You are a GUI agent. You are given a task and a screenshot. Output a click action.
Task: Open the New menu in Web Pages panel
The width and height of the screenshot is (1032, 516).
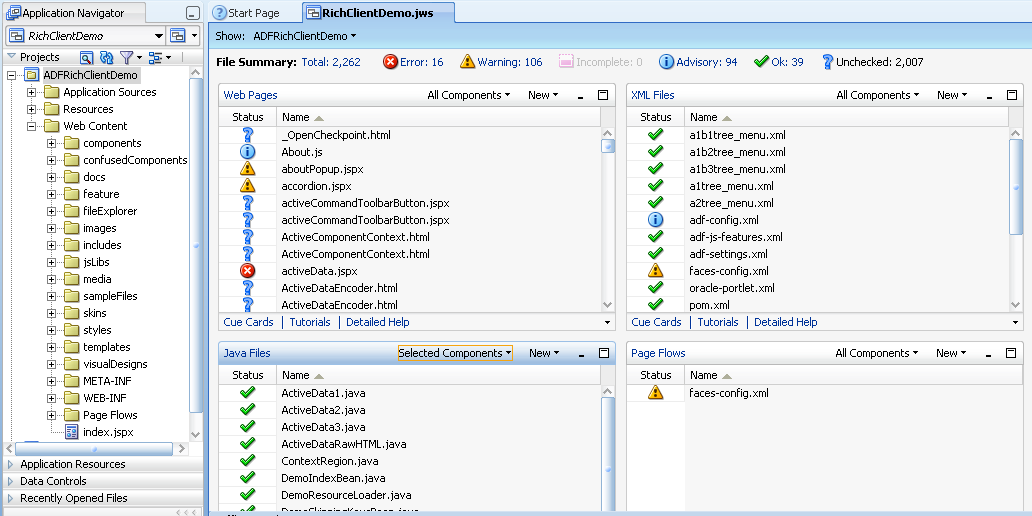tap(543, 95)
